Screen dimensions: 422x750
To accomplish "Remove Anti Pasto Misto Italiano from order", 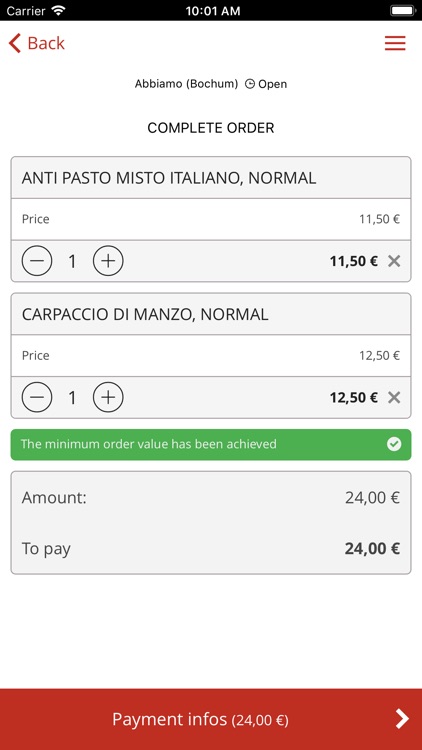I will click(x=394, y=261).
